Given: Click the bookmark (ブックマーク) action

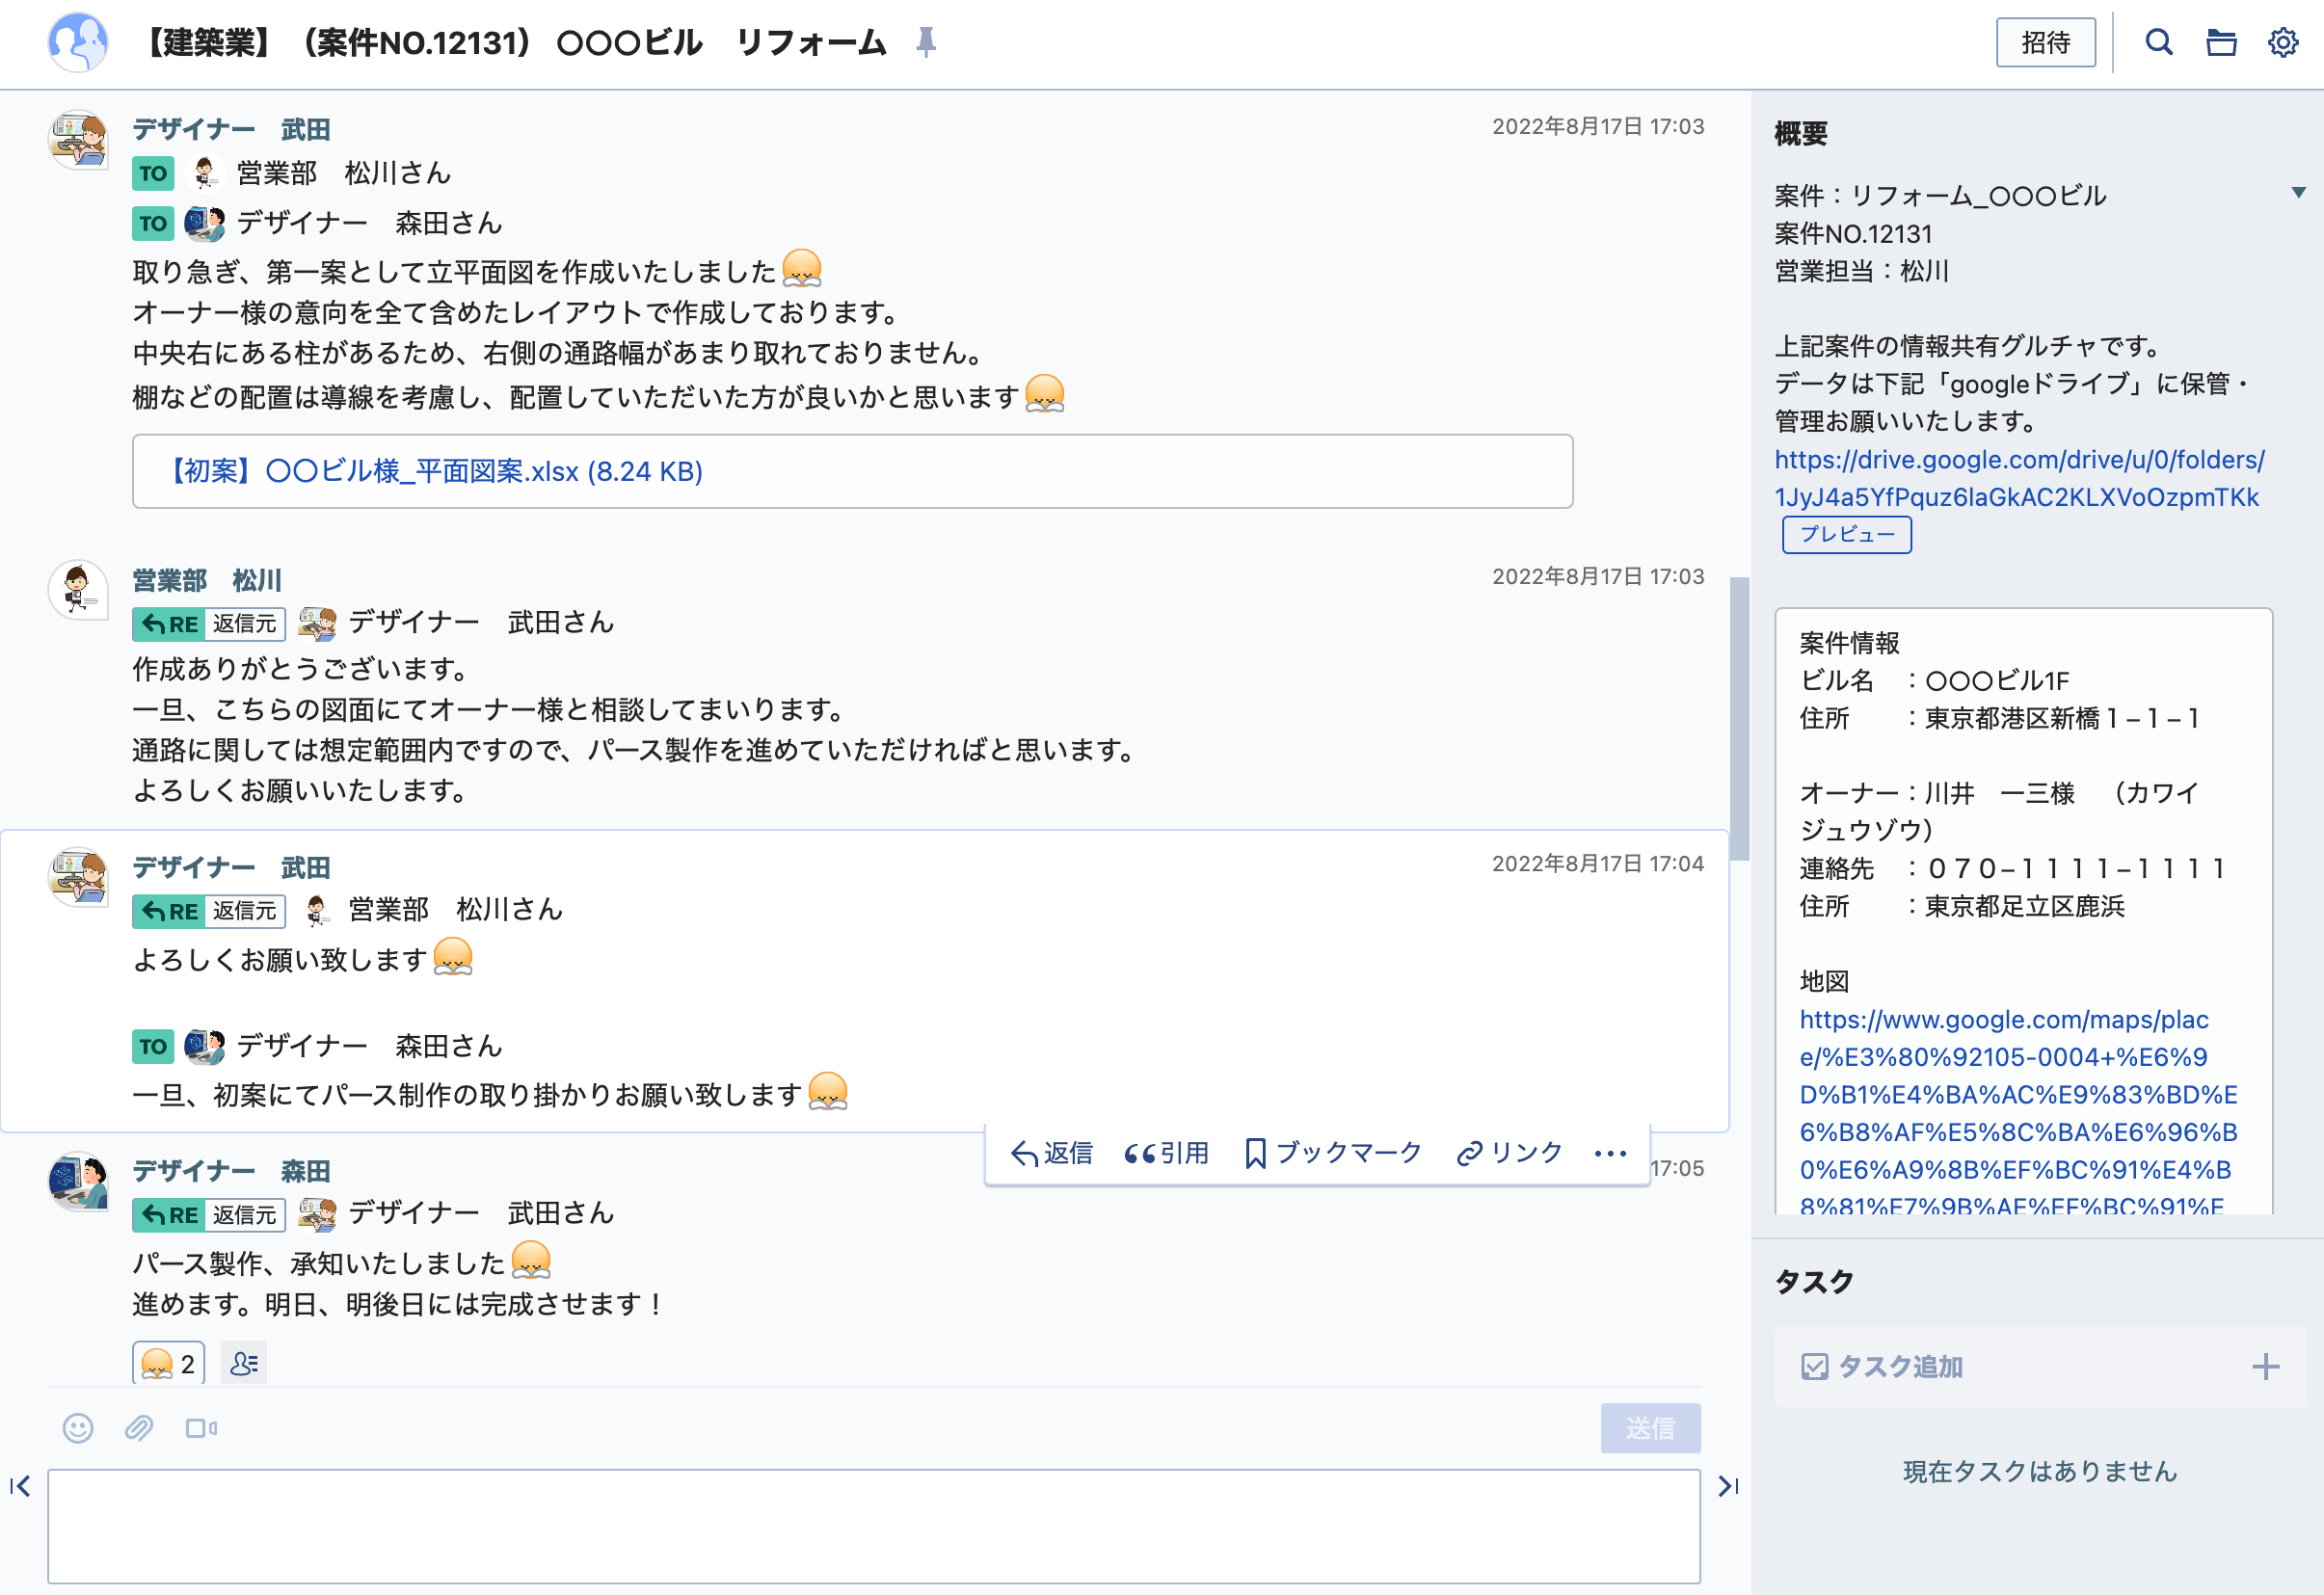Looking at the screenshot, I should click(1333, 1153).
